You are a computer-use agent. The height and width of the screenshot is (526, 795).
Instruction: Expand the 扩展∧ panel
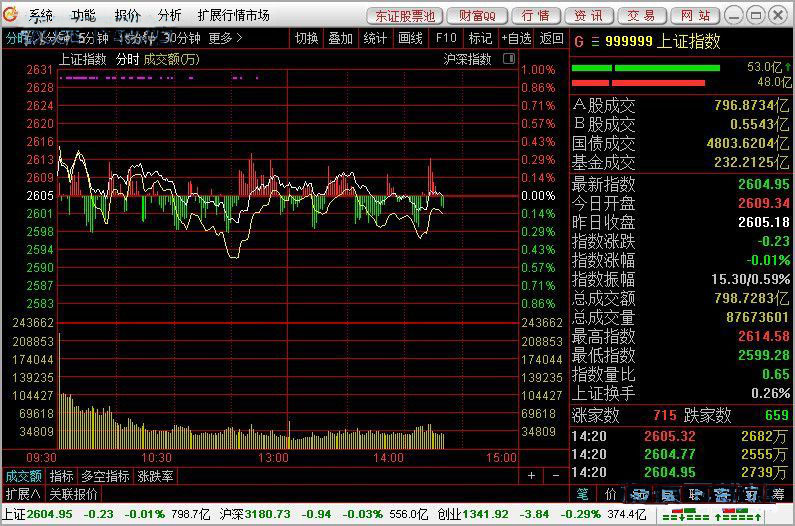(22, 494)
